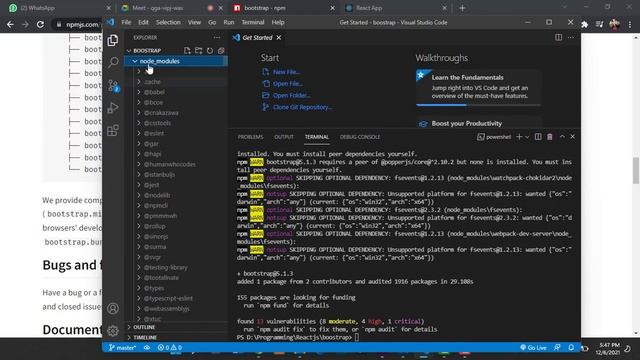The height and width of the screenshot is (360, 640).
Task: Expand the OUTLINE section
Action: [176, 327]
